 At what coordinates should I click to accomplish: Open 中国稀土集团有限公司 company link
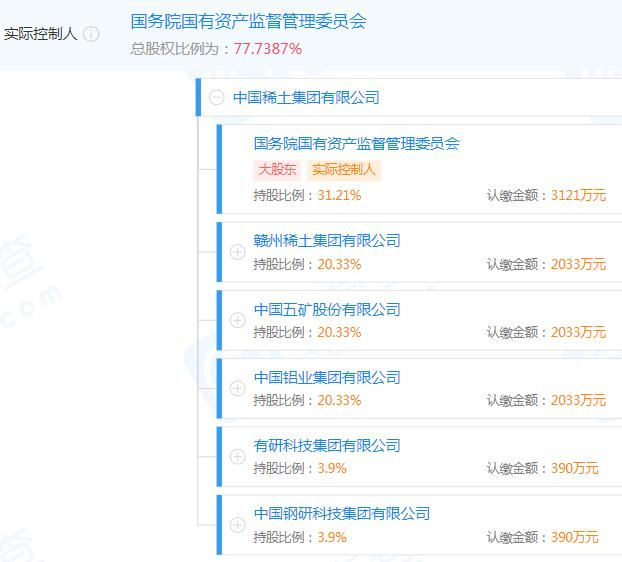point(306,97)
